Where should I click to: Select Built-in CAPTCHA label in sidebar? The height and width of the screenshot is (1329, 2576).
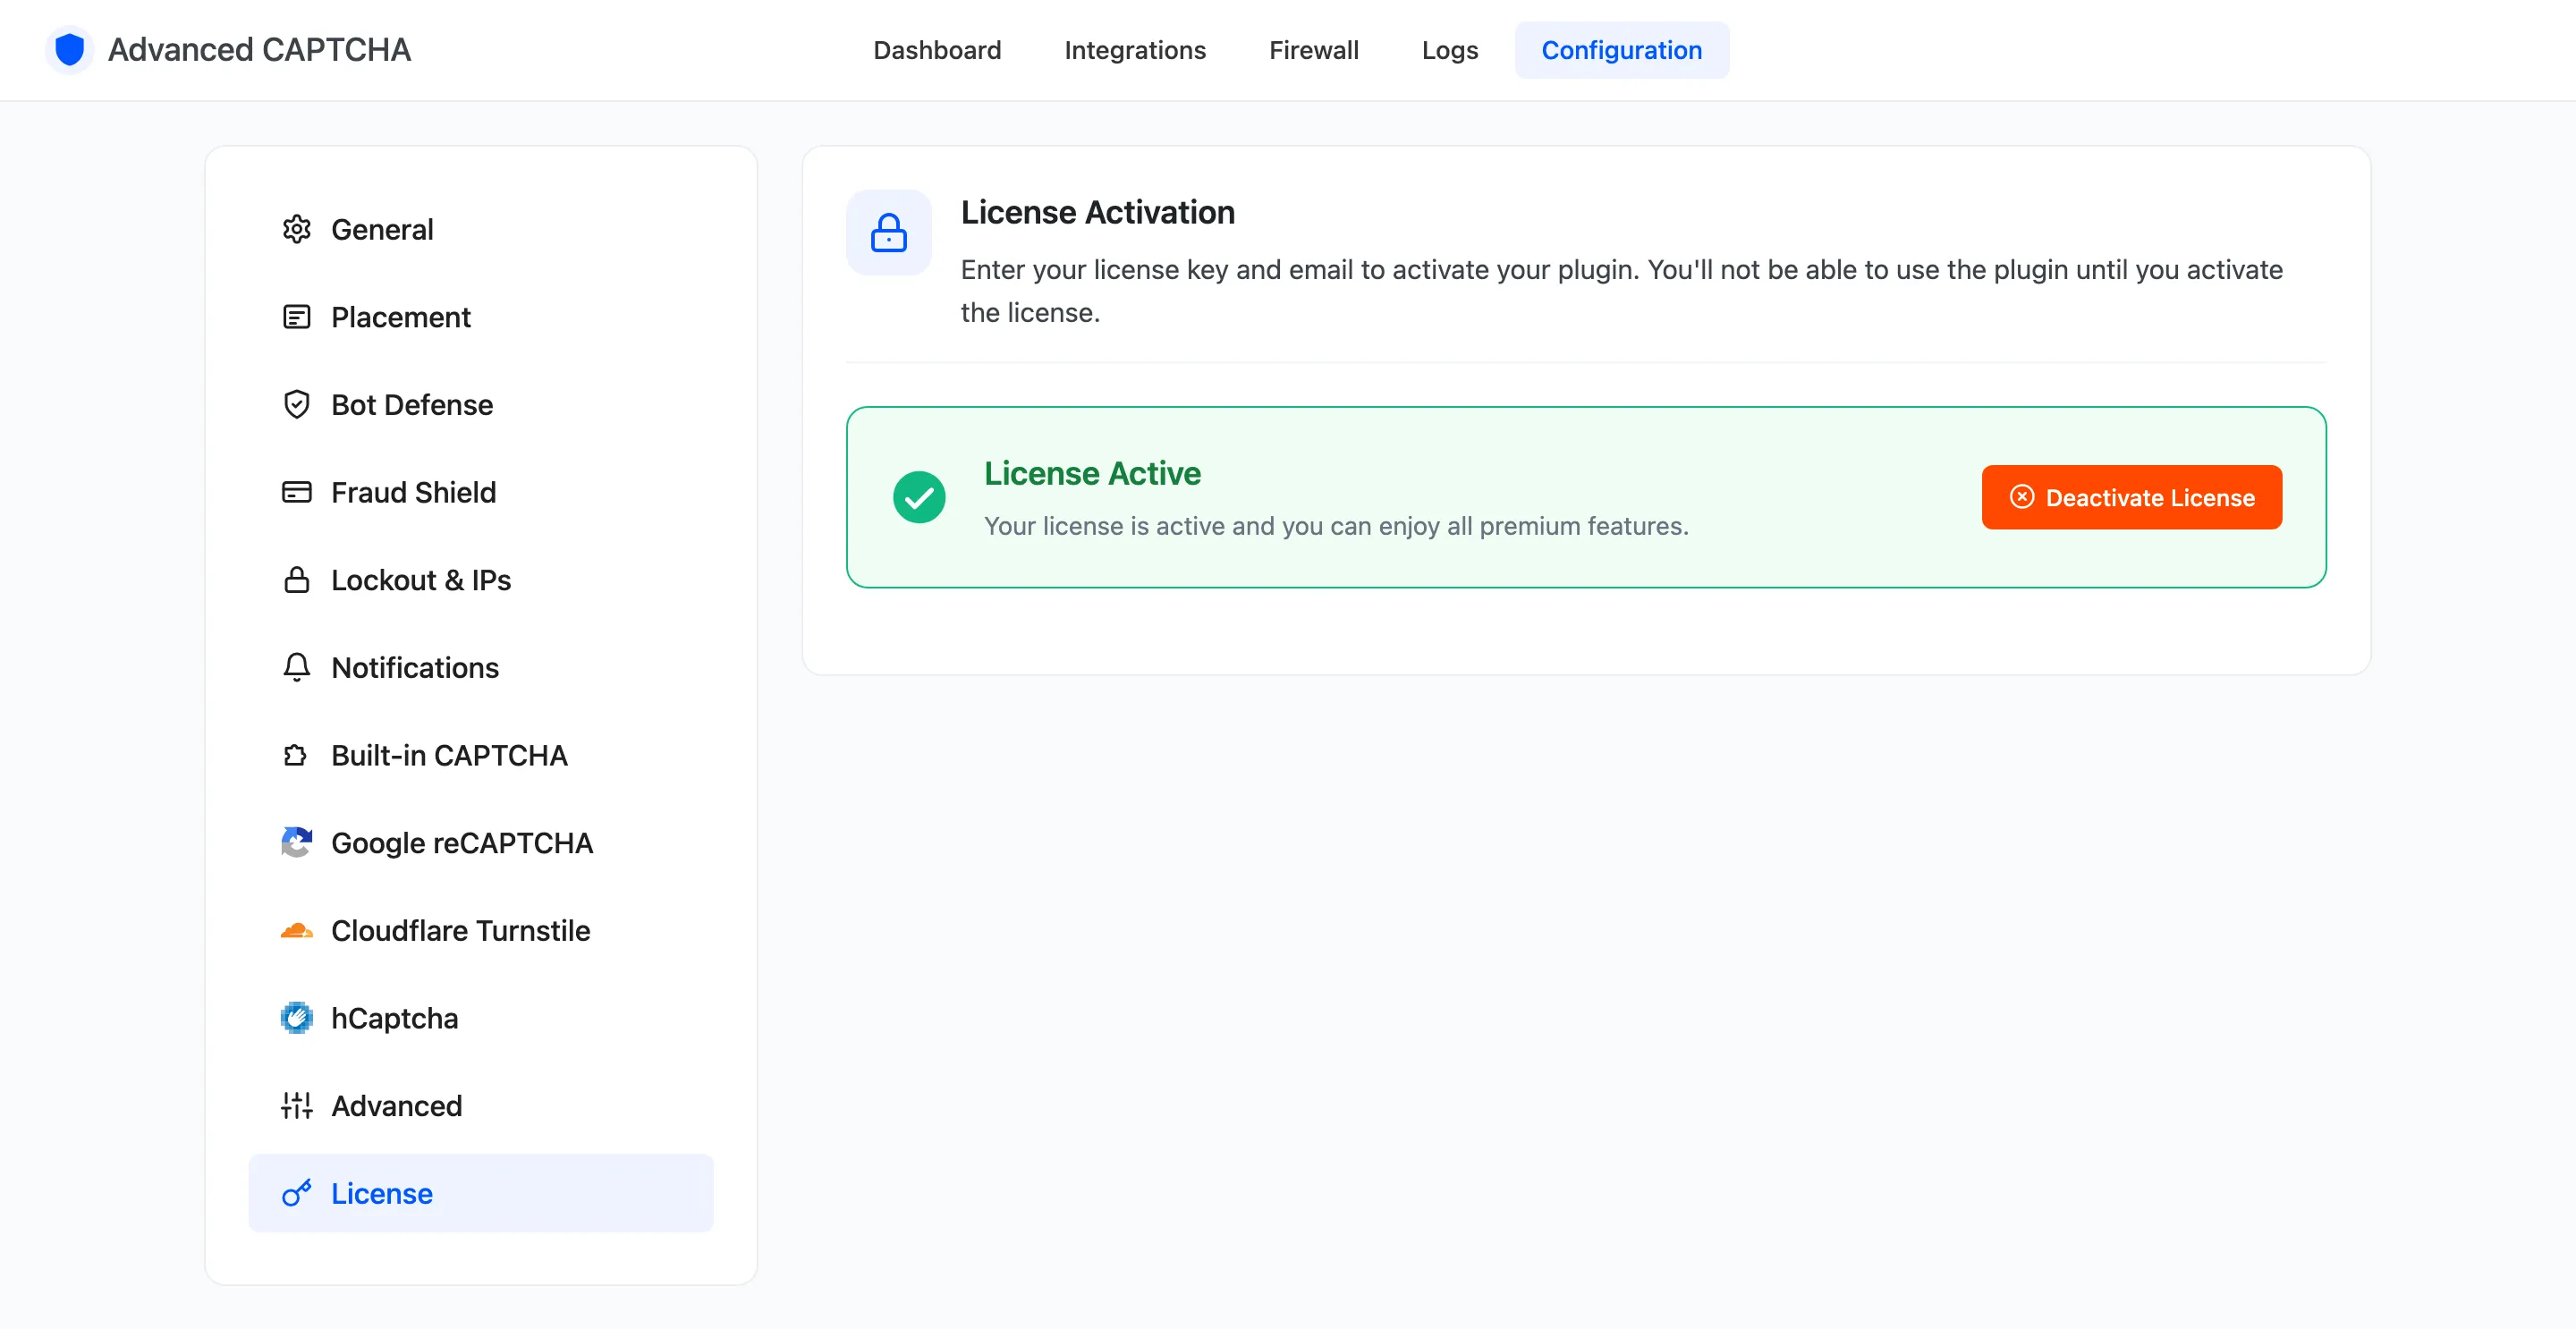tap(449, 755)
